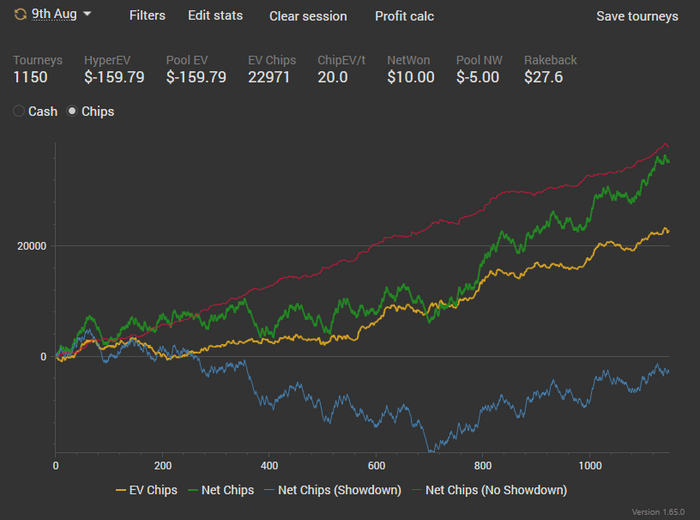Click Save tourneys
Viewport: 700px width, 520px height.
(637, 16)
